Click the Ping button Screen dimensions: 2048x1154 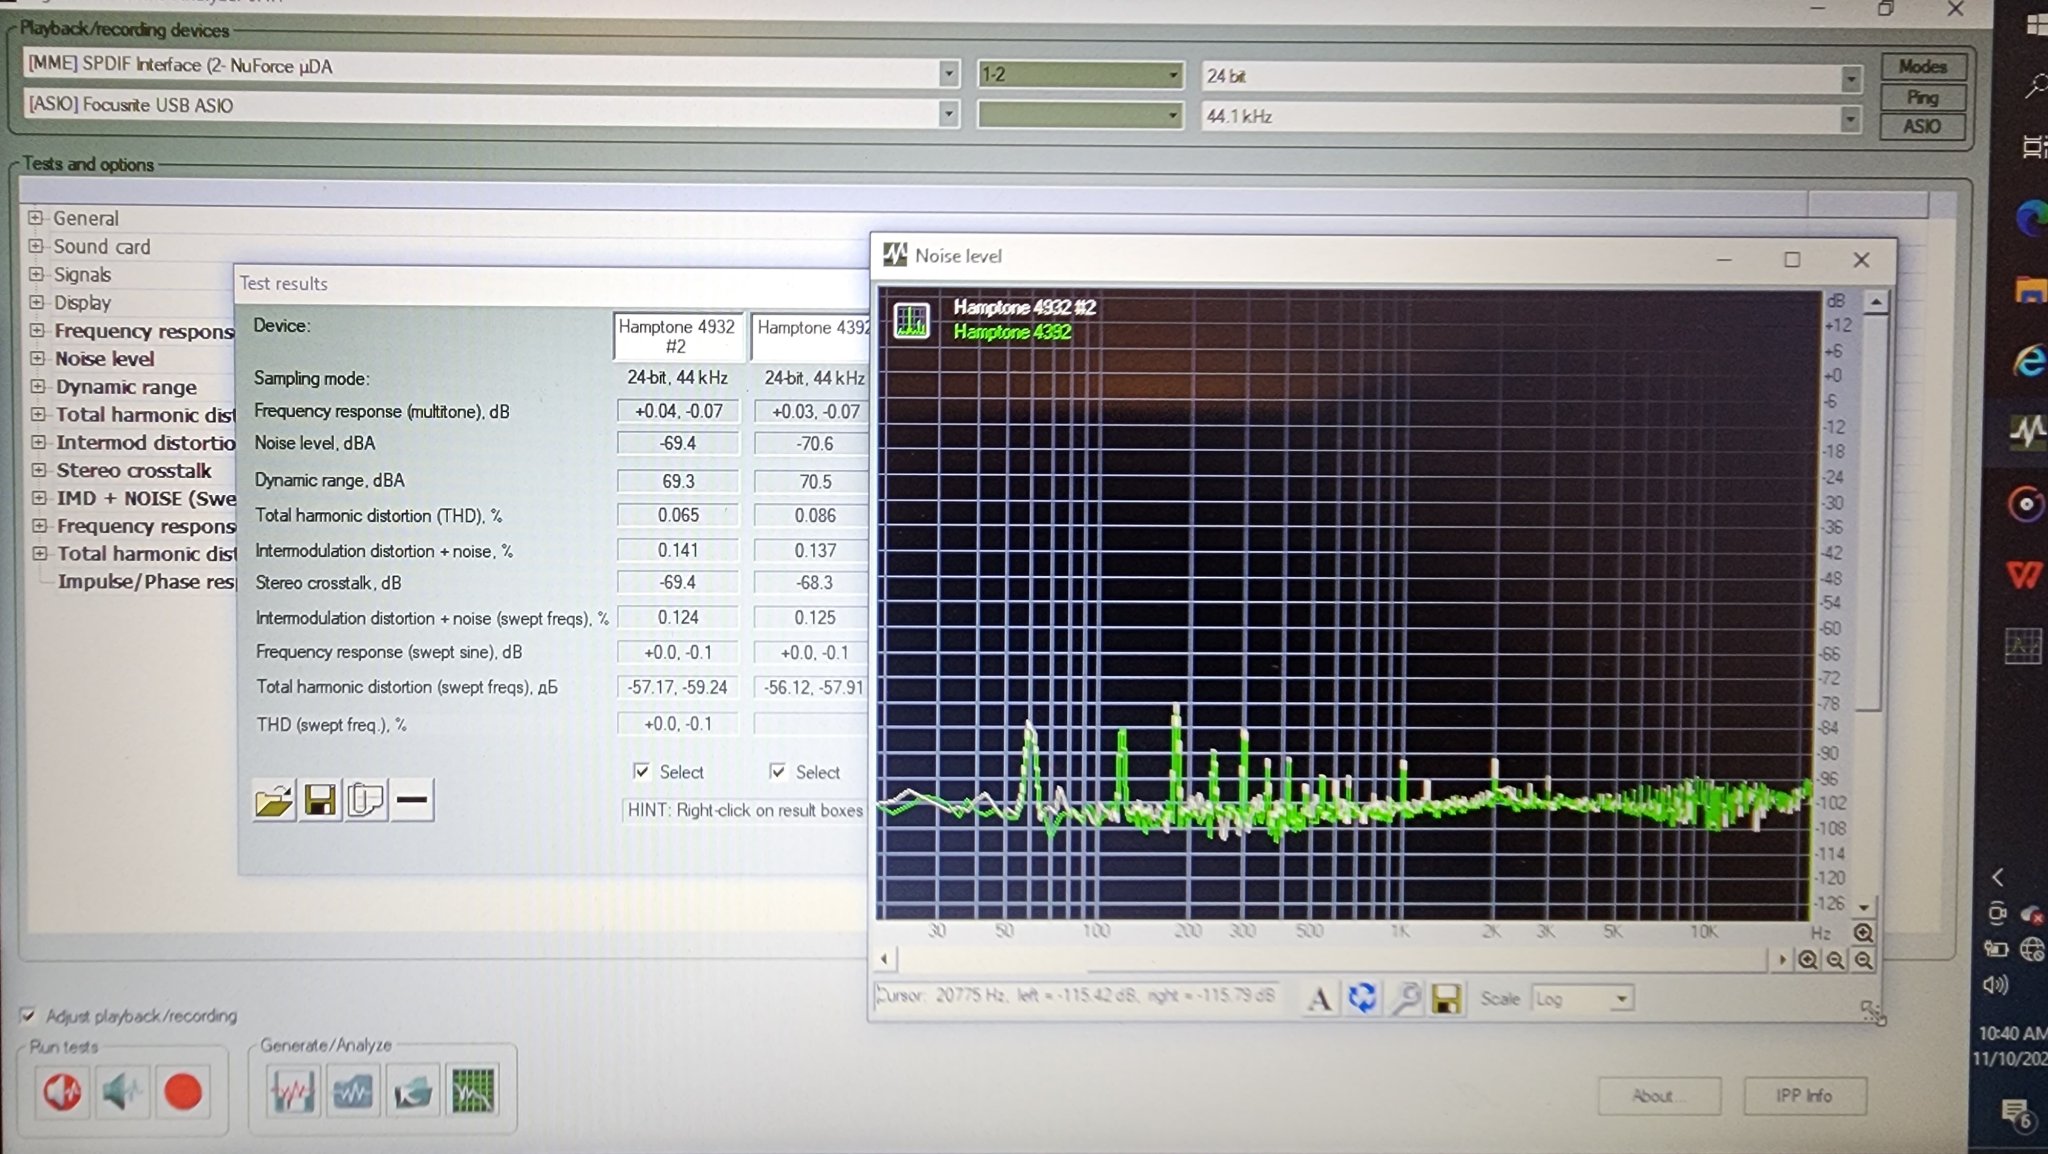tap(1922, 97)
